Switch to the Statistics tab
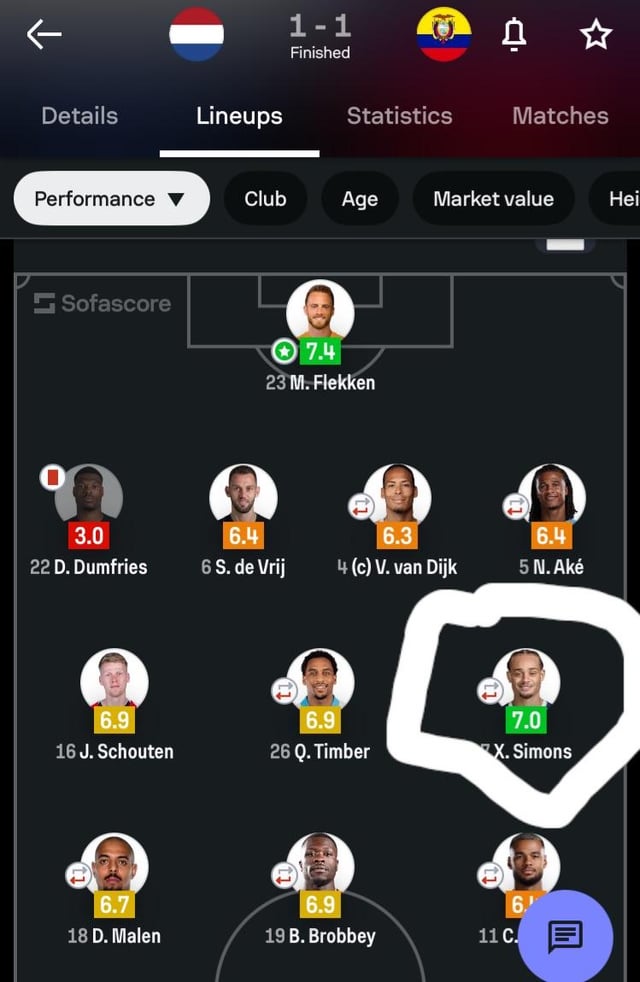 (x=400, y=116)
